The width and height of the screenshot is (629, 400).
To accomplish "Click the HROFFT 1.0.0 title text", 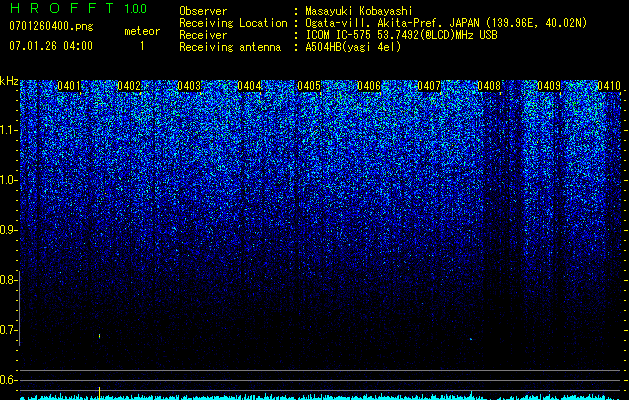I will pos(78,8).
